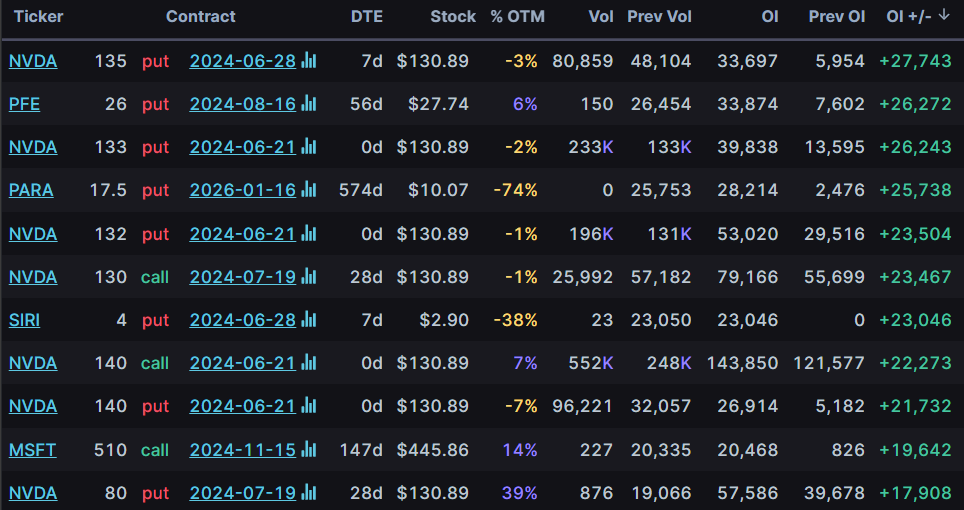This screenshot has width=964, height=510.
Task: Select the 233K volume cell
Action: [590, 147]
